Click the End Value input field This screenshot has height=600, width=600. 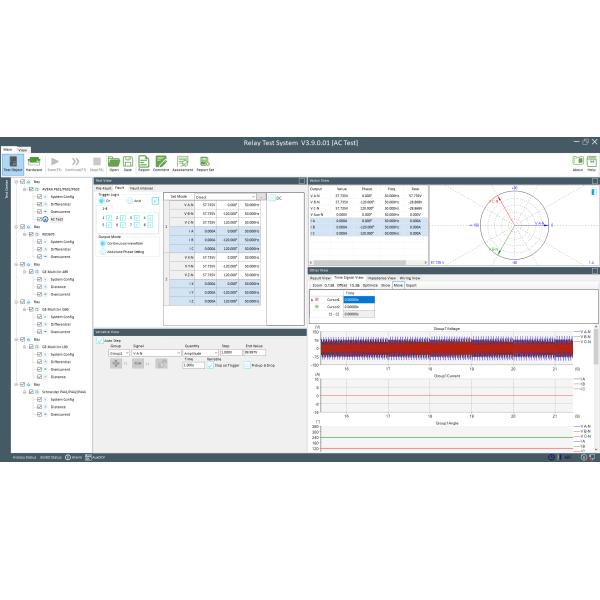(257, 353)
